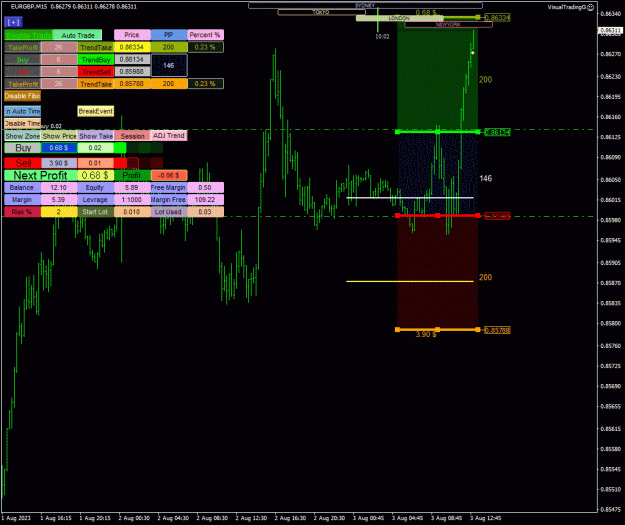Click the TOKYO session bar

tap(321, 12)
